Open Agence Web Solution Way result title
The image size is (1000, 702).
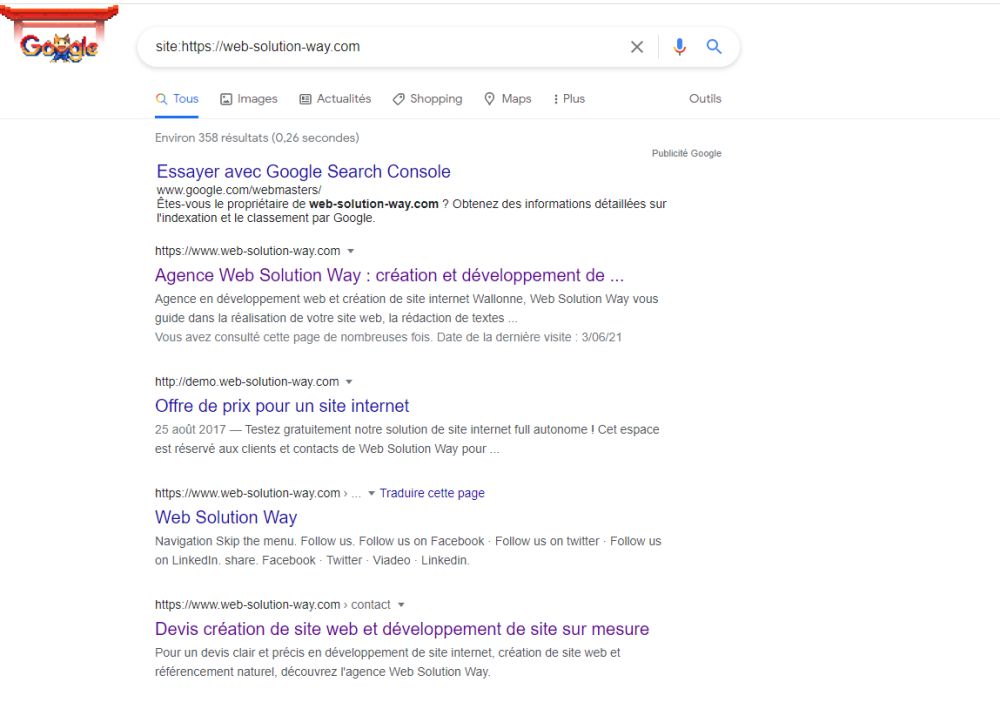coord(389,275)
